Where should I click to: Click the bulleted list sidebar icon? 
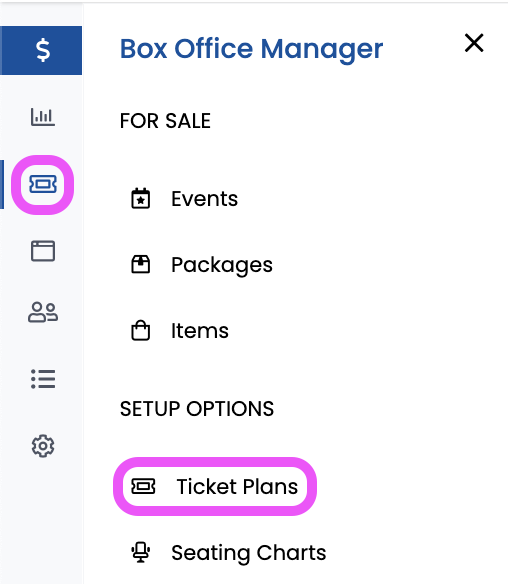point(43,379)
